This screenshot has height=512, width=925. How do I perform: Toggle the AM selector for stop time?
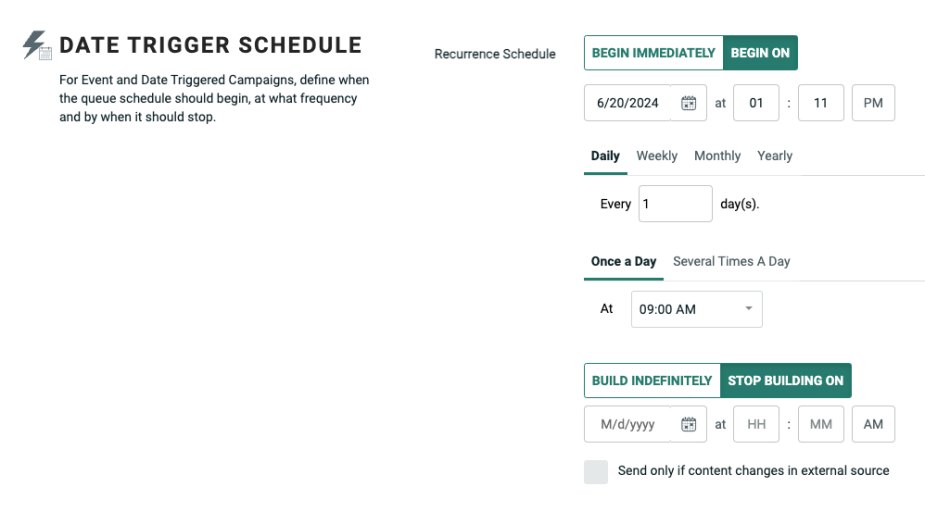(x=873, y=424)
